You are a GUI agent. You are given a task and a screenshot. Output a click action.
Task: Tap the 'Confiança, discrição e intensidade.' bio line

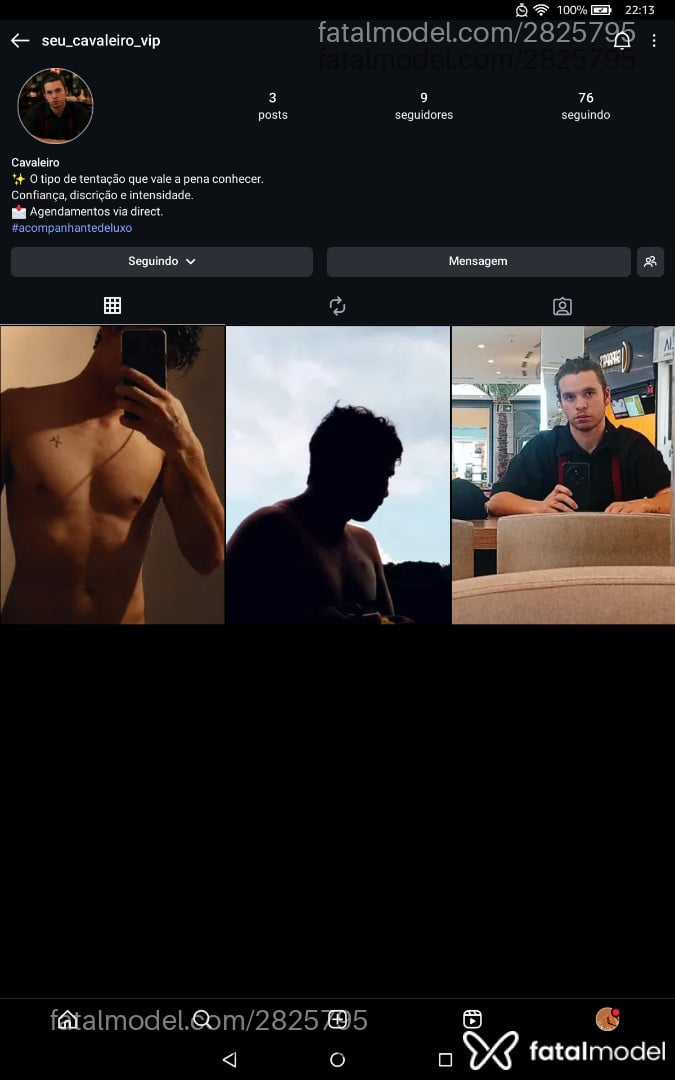(103, 196)
